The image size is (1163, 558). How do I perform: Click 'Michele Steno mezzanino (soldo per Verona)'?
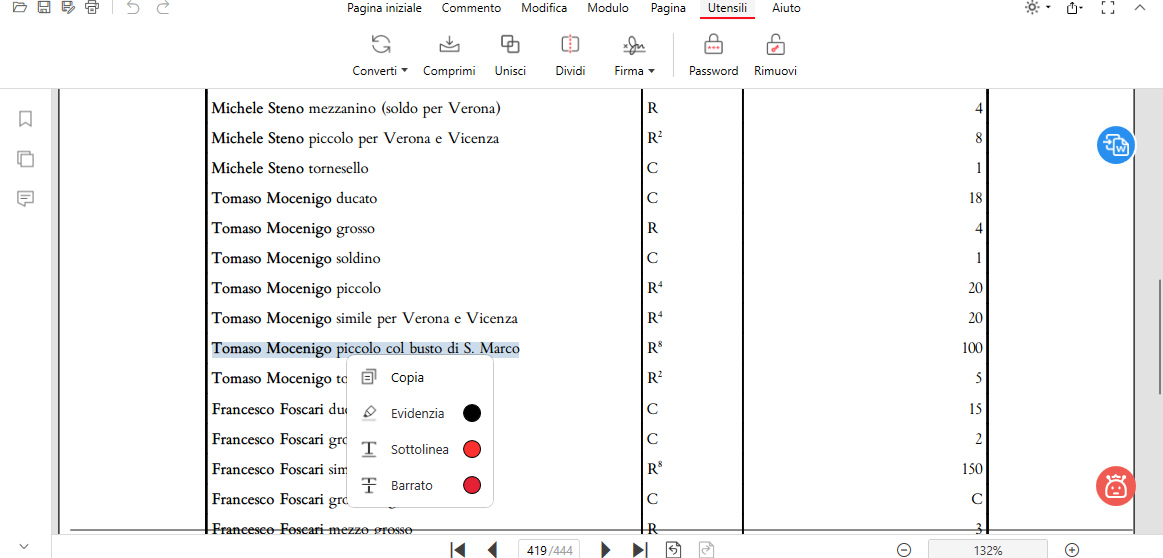pyautogui.click(x=356, y=108)
